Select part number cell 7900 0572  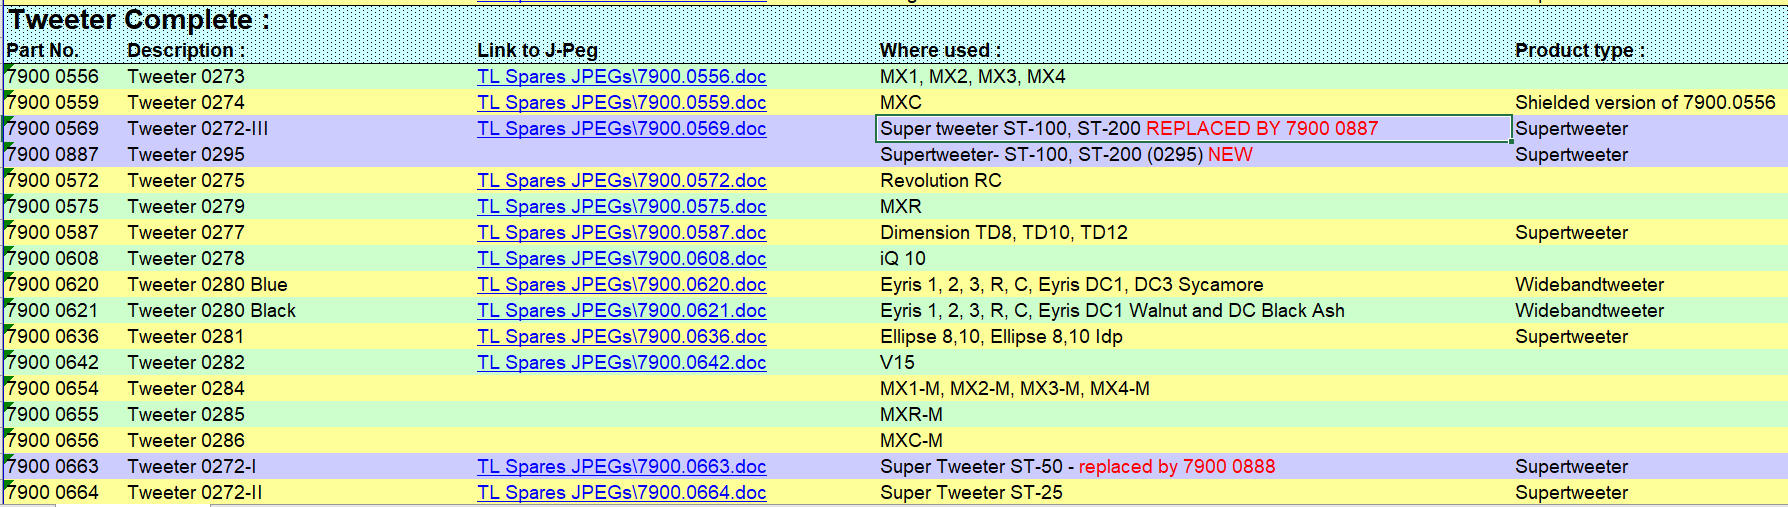click(53, 181)
